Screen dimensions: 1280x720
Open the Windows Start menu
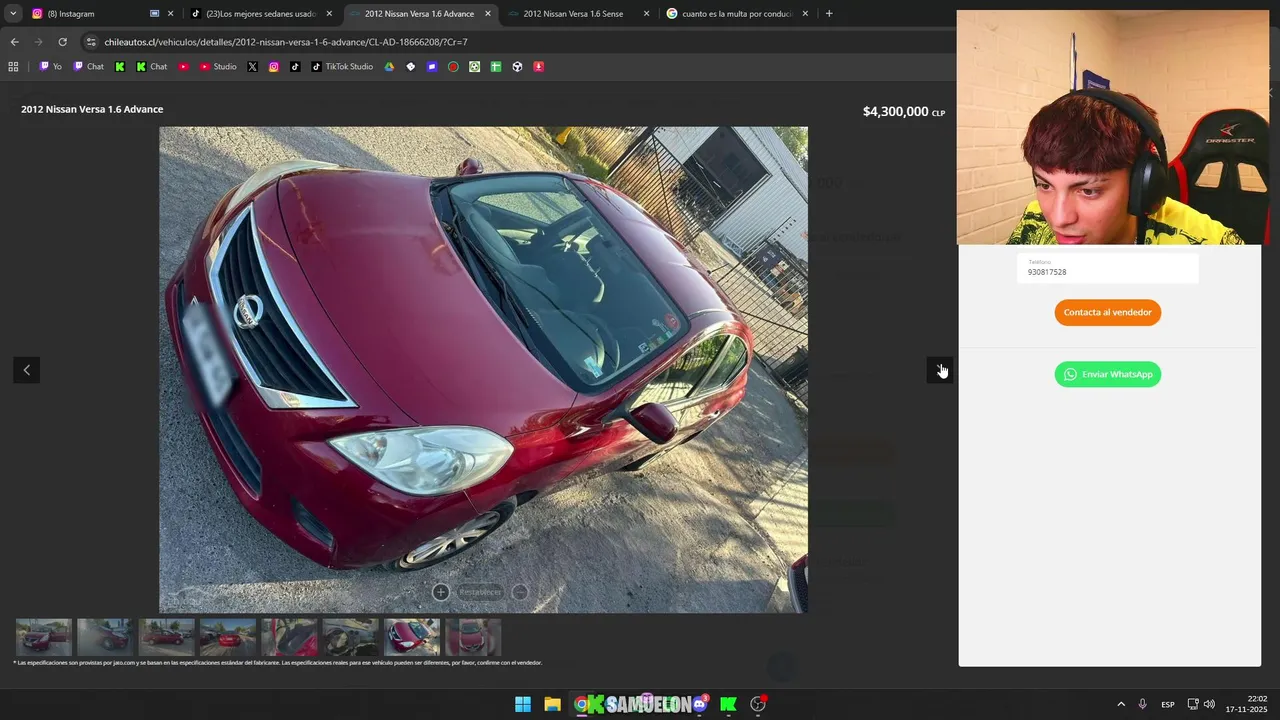(x=523, y=704)
